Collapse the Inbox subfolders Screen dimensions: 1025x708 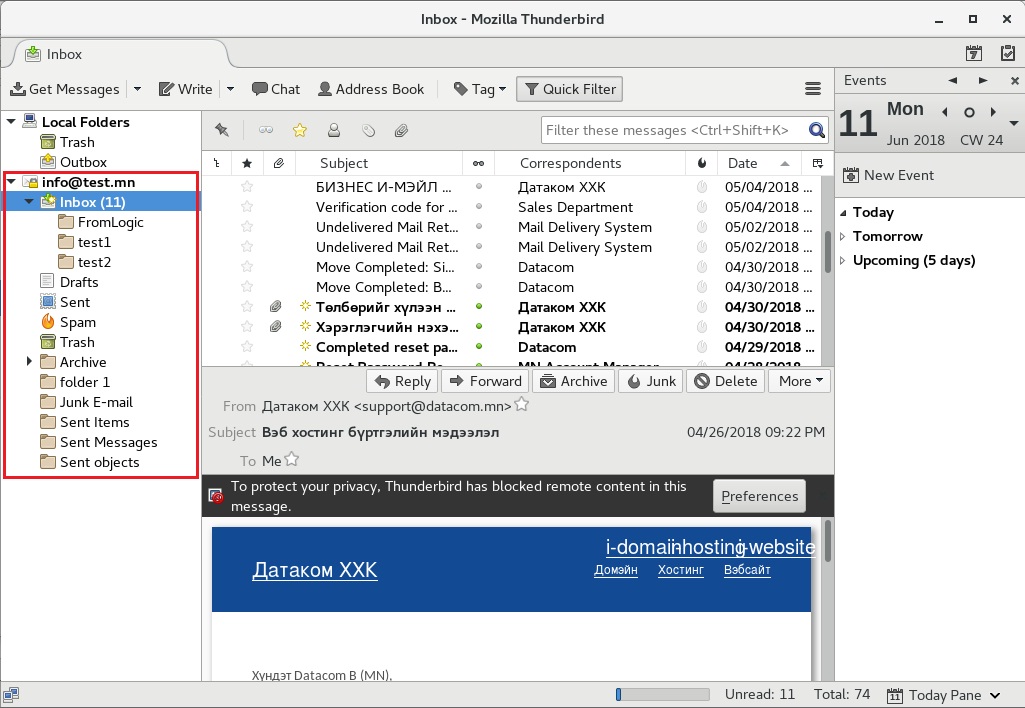29,202
